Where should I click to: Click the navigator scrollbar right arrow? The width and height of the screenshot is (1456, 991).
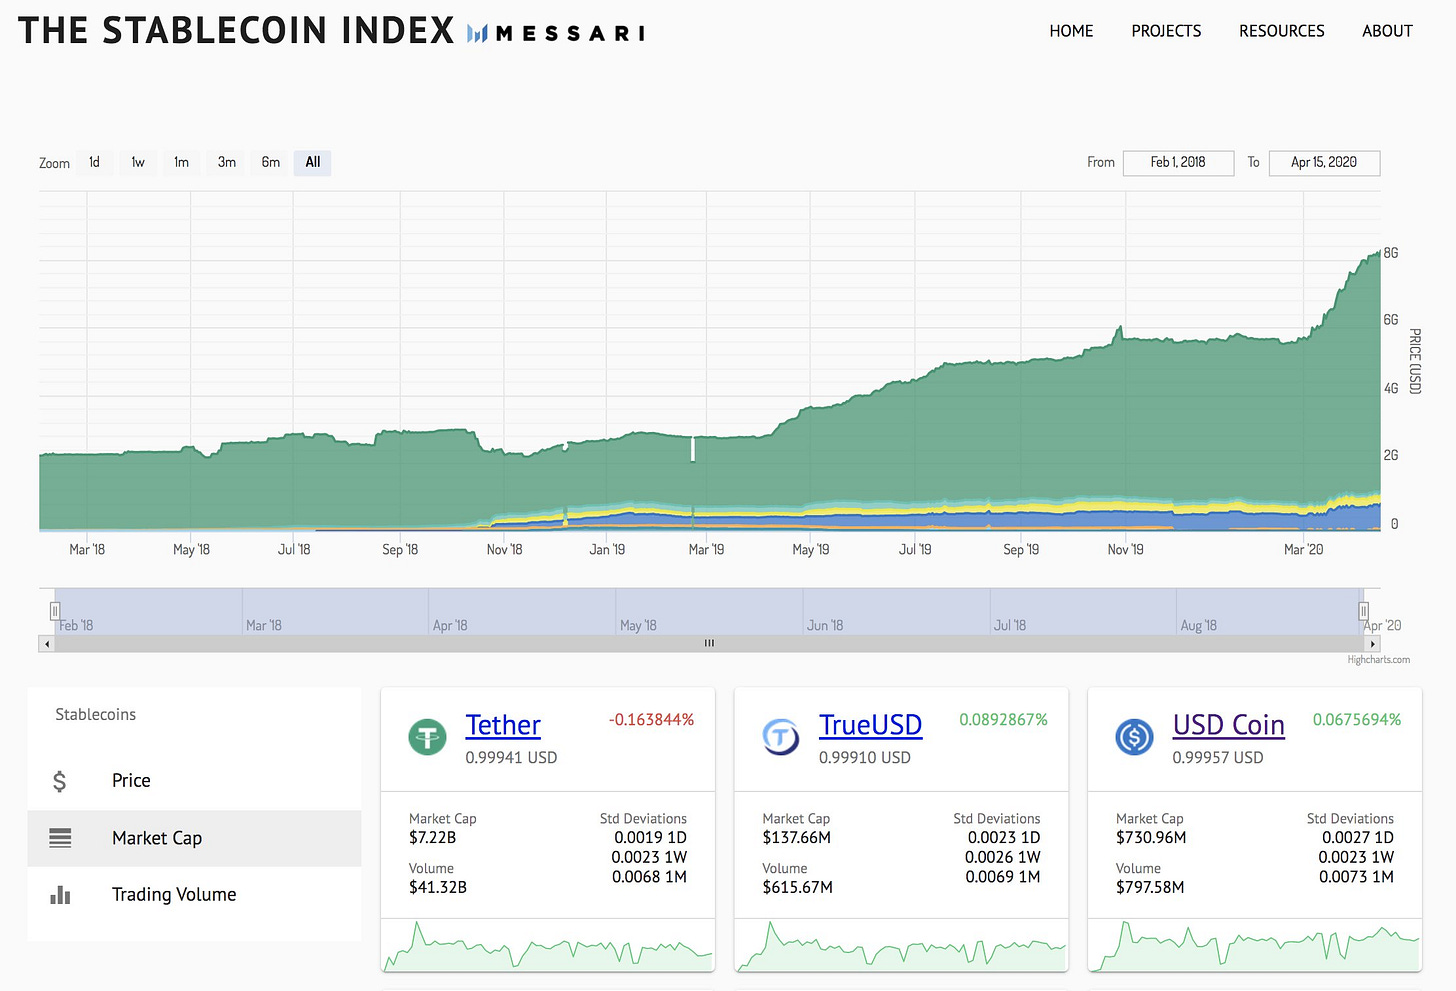[1373, 644]
